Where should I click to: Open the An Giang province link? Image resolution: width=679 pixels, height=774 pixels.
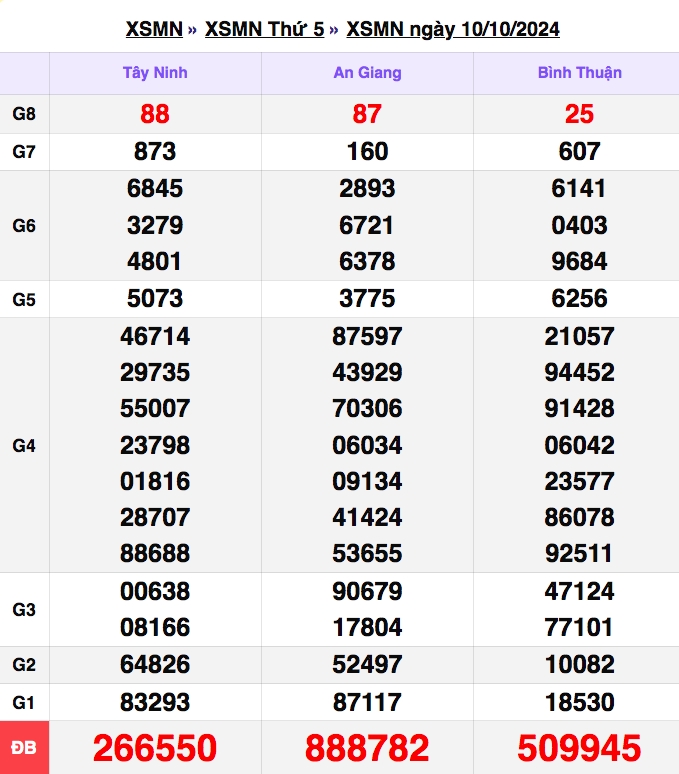367,73
